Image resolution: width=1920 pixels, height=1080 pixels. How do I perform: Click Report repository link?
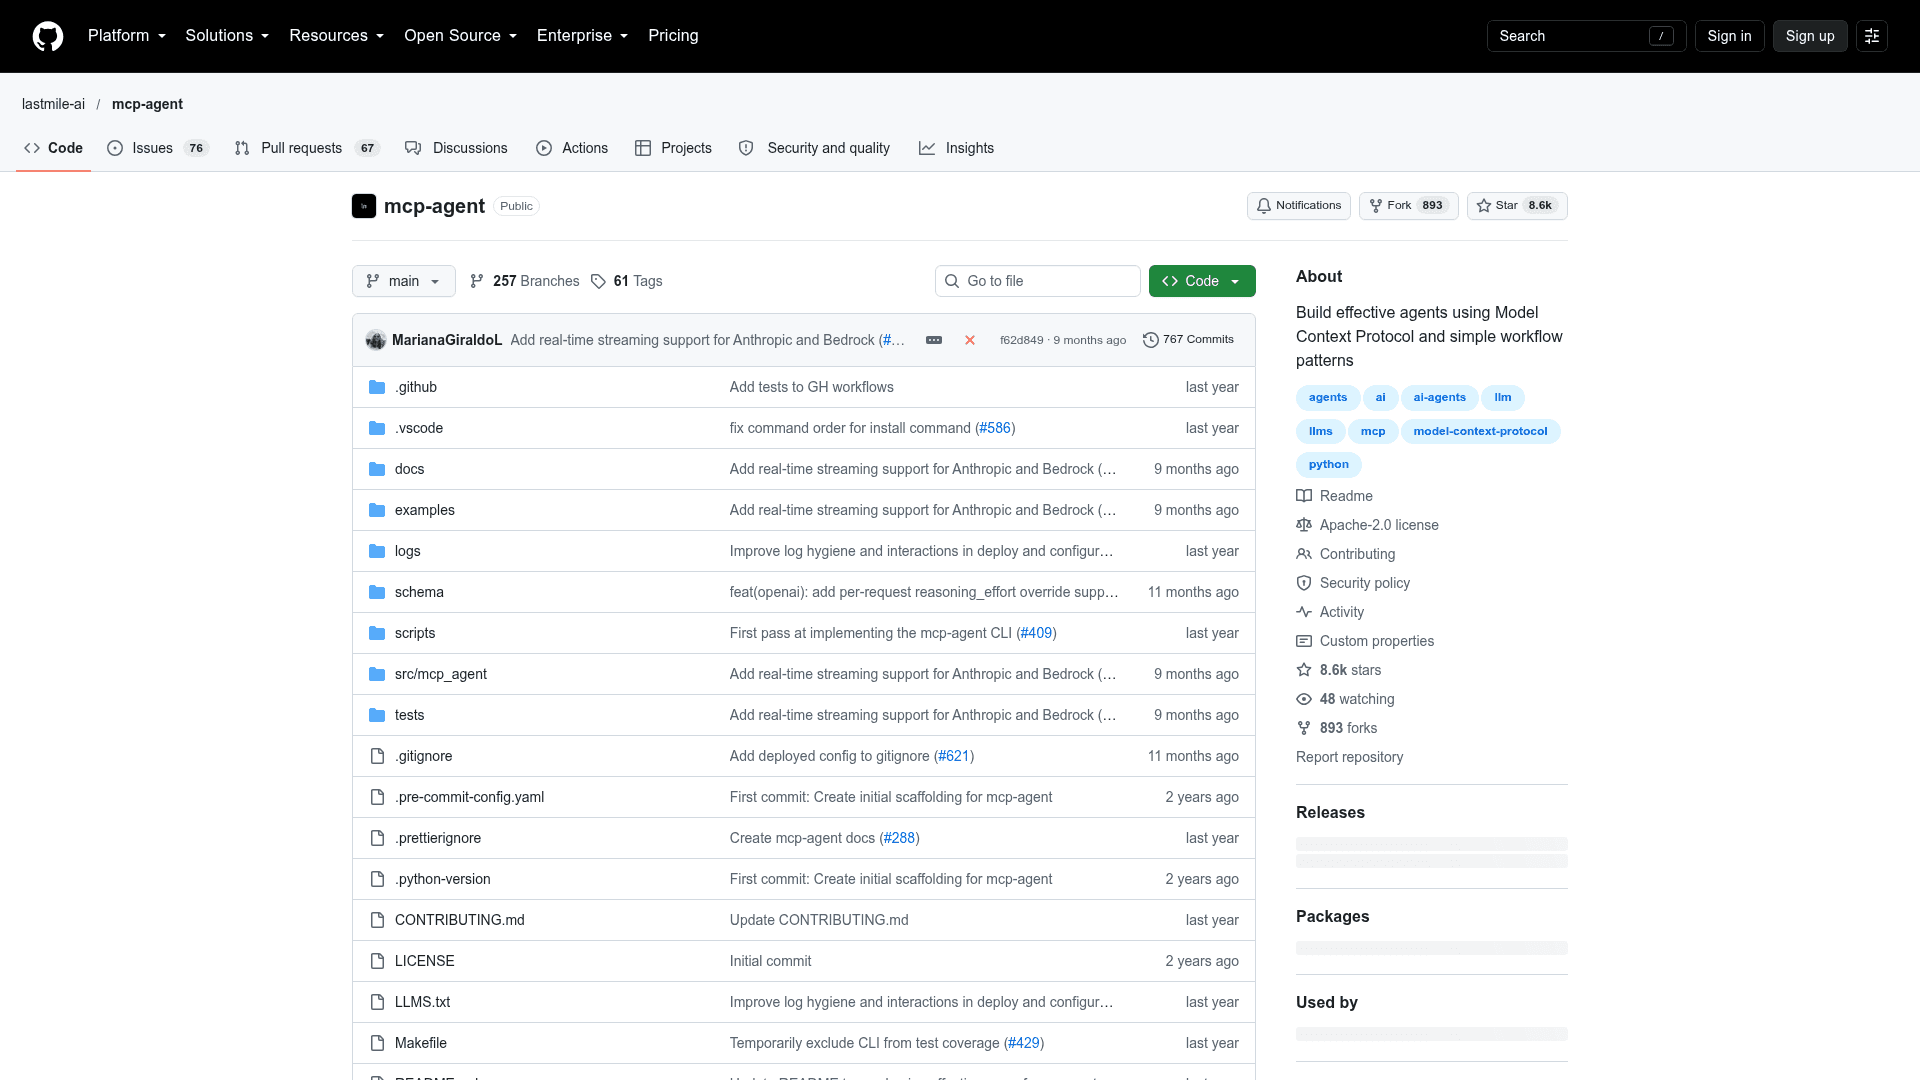pyautogui.click(x=1349, y=757)
